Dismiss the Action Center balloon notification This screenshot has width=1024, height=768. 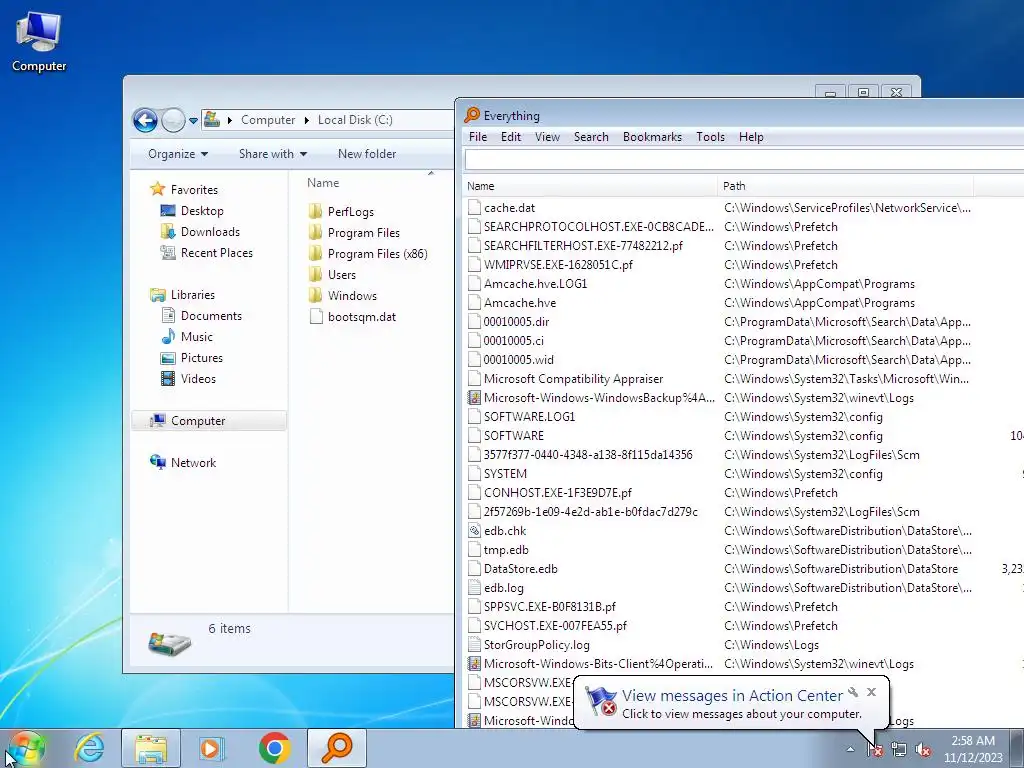(x=871, y=692)
